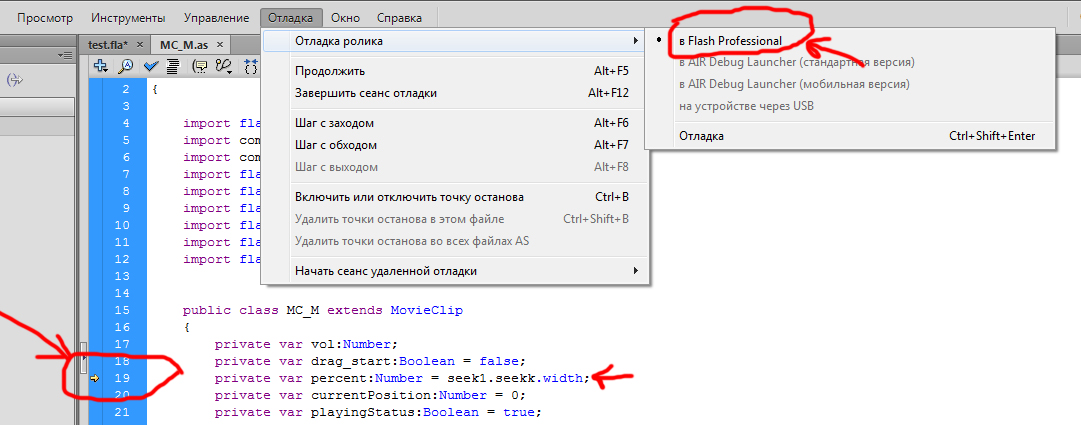This screenshot has height=425, width=1081.
Task: Click the import statement on line 5
Action: point(221,140)
